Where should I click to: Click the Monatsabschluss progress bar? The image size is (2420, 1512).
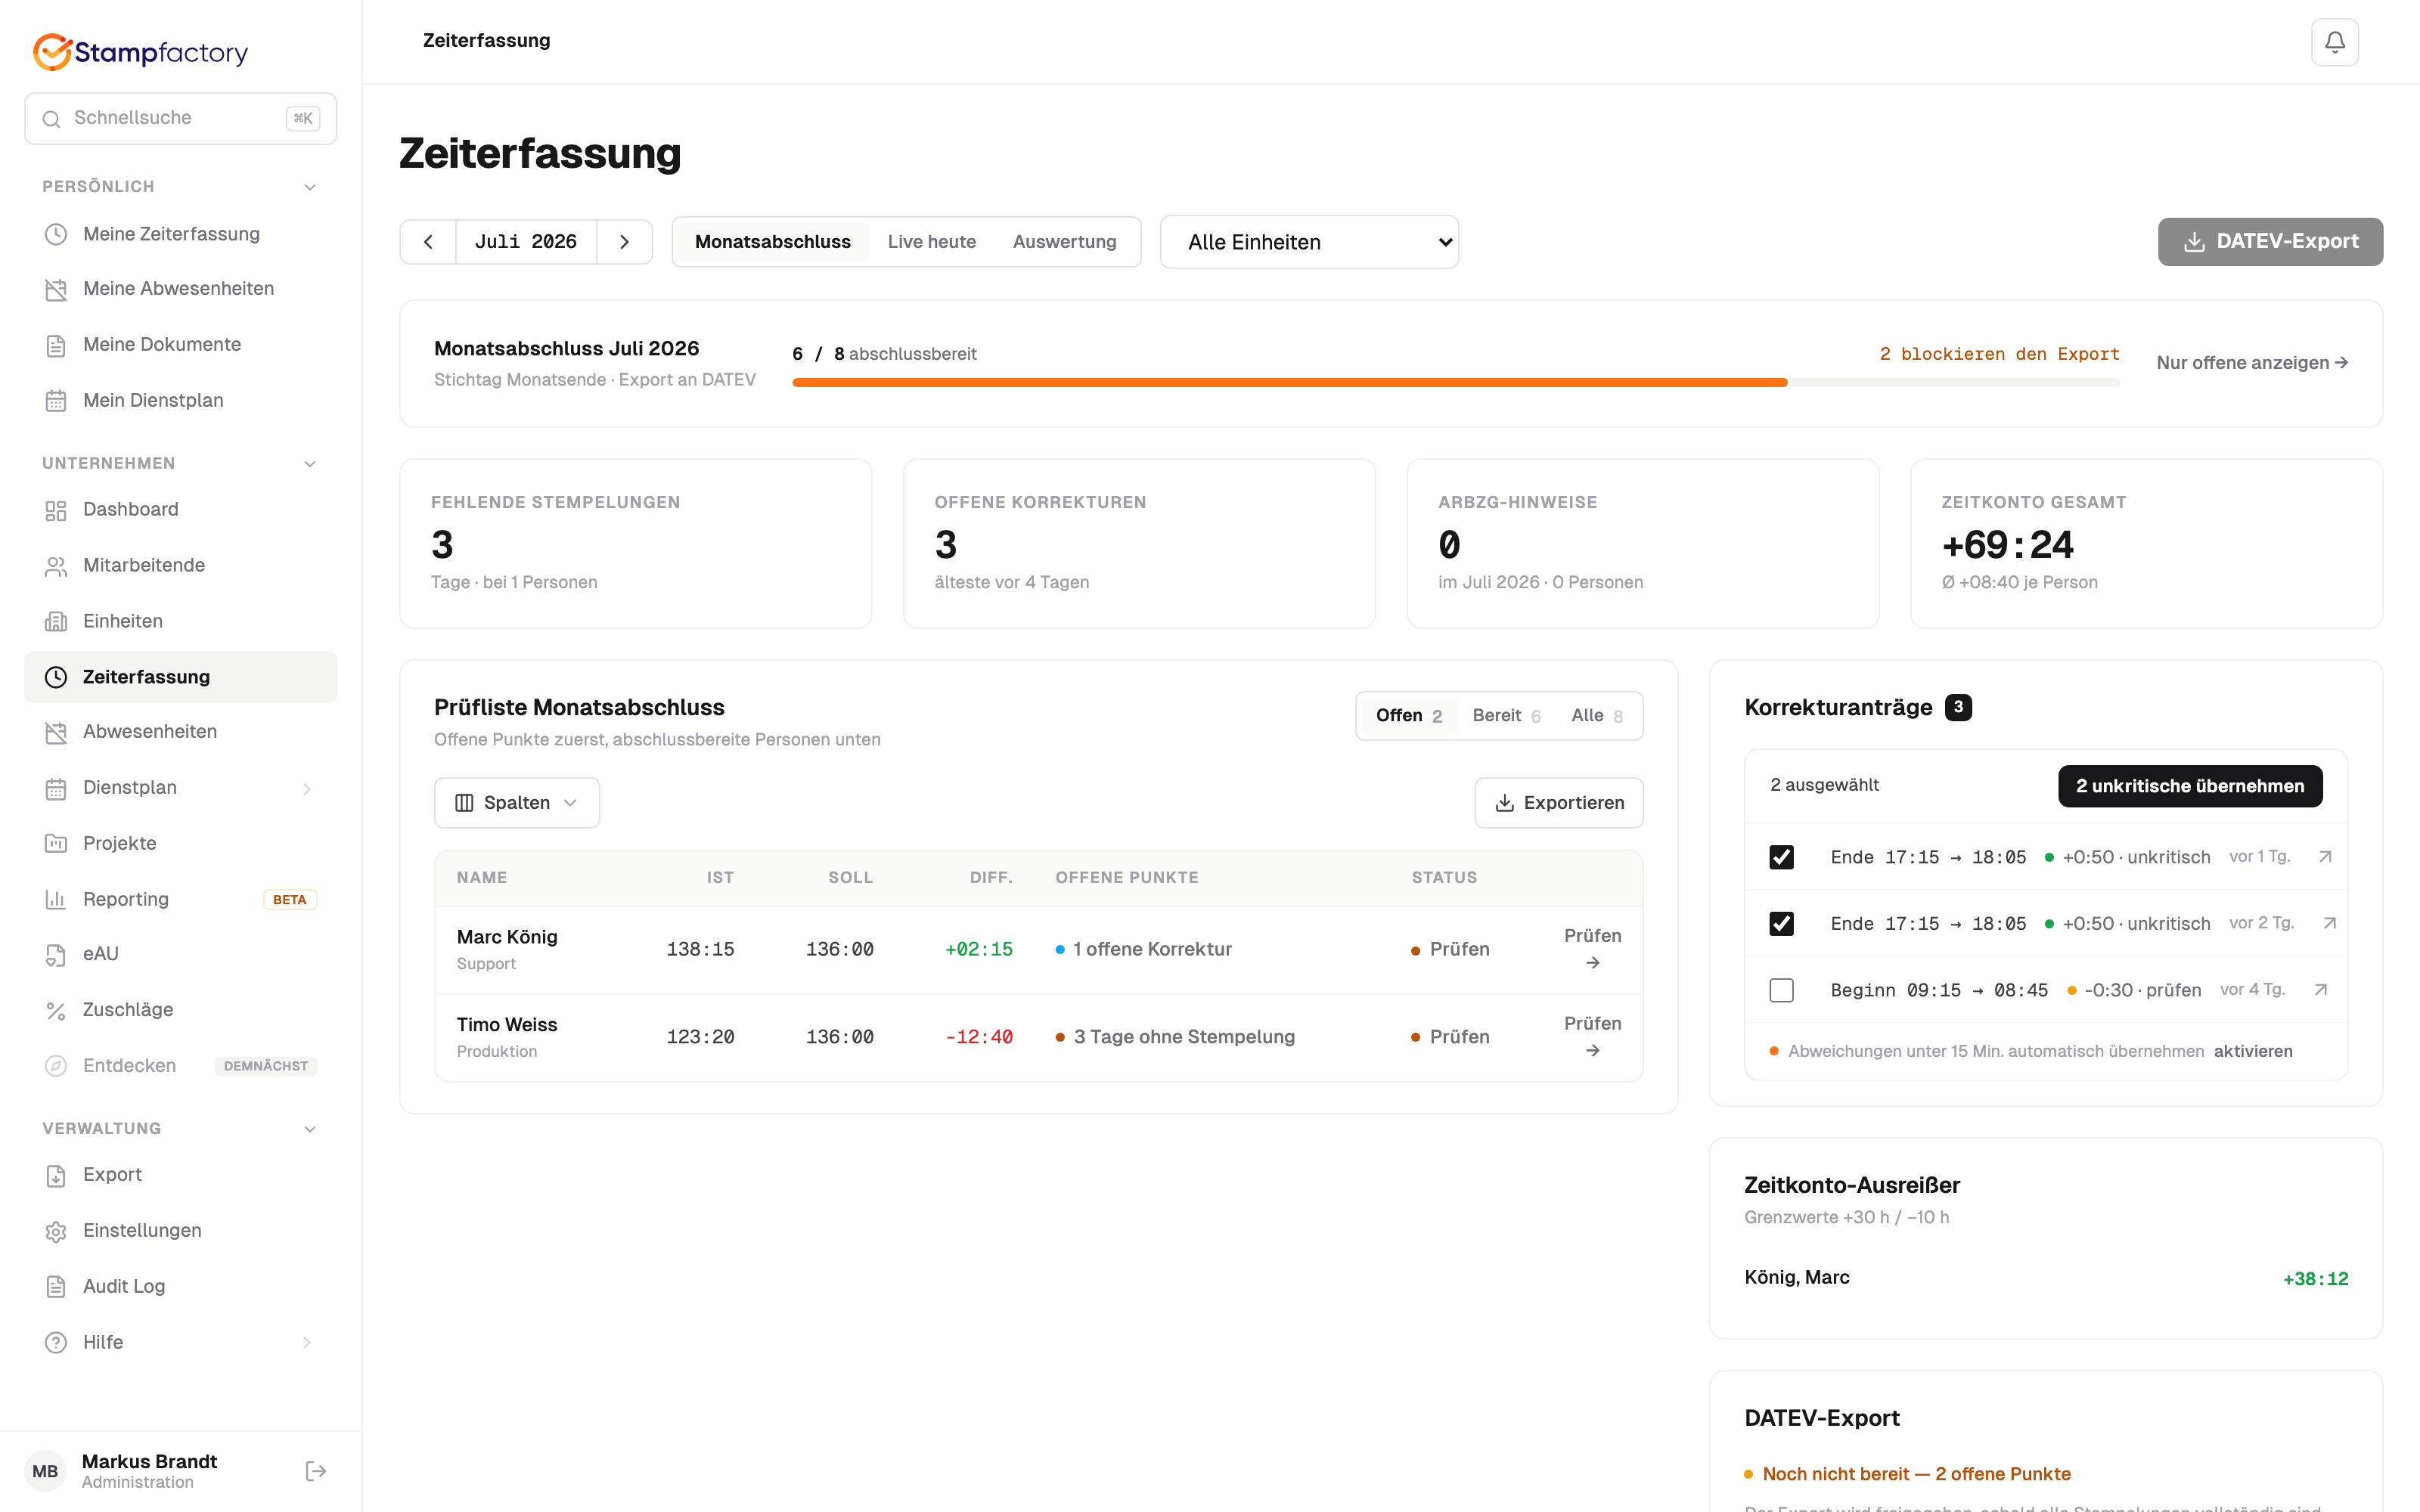[1455, 382]
